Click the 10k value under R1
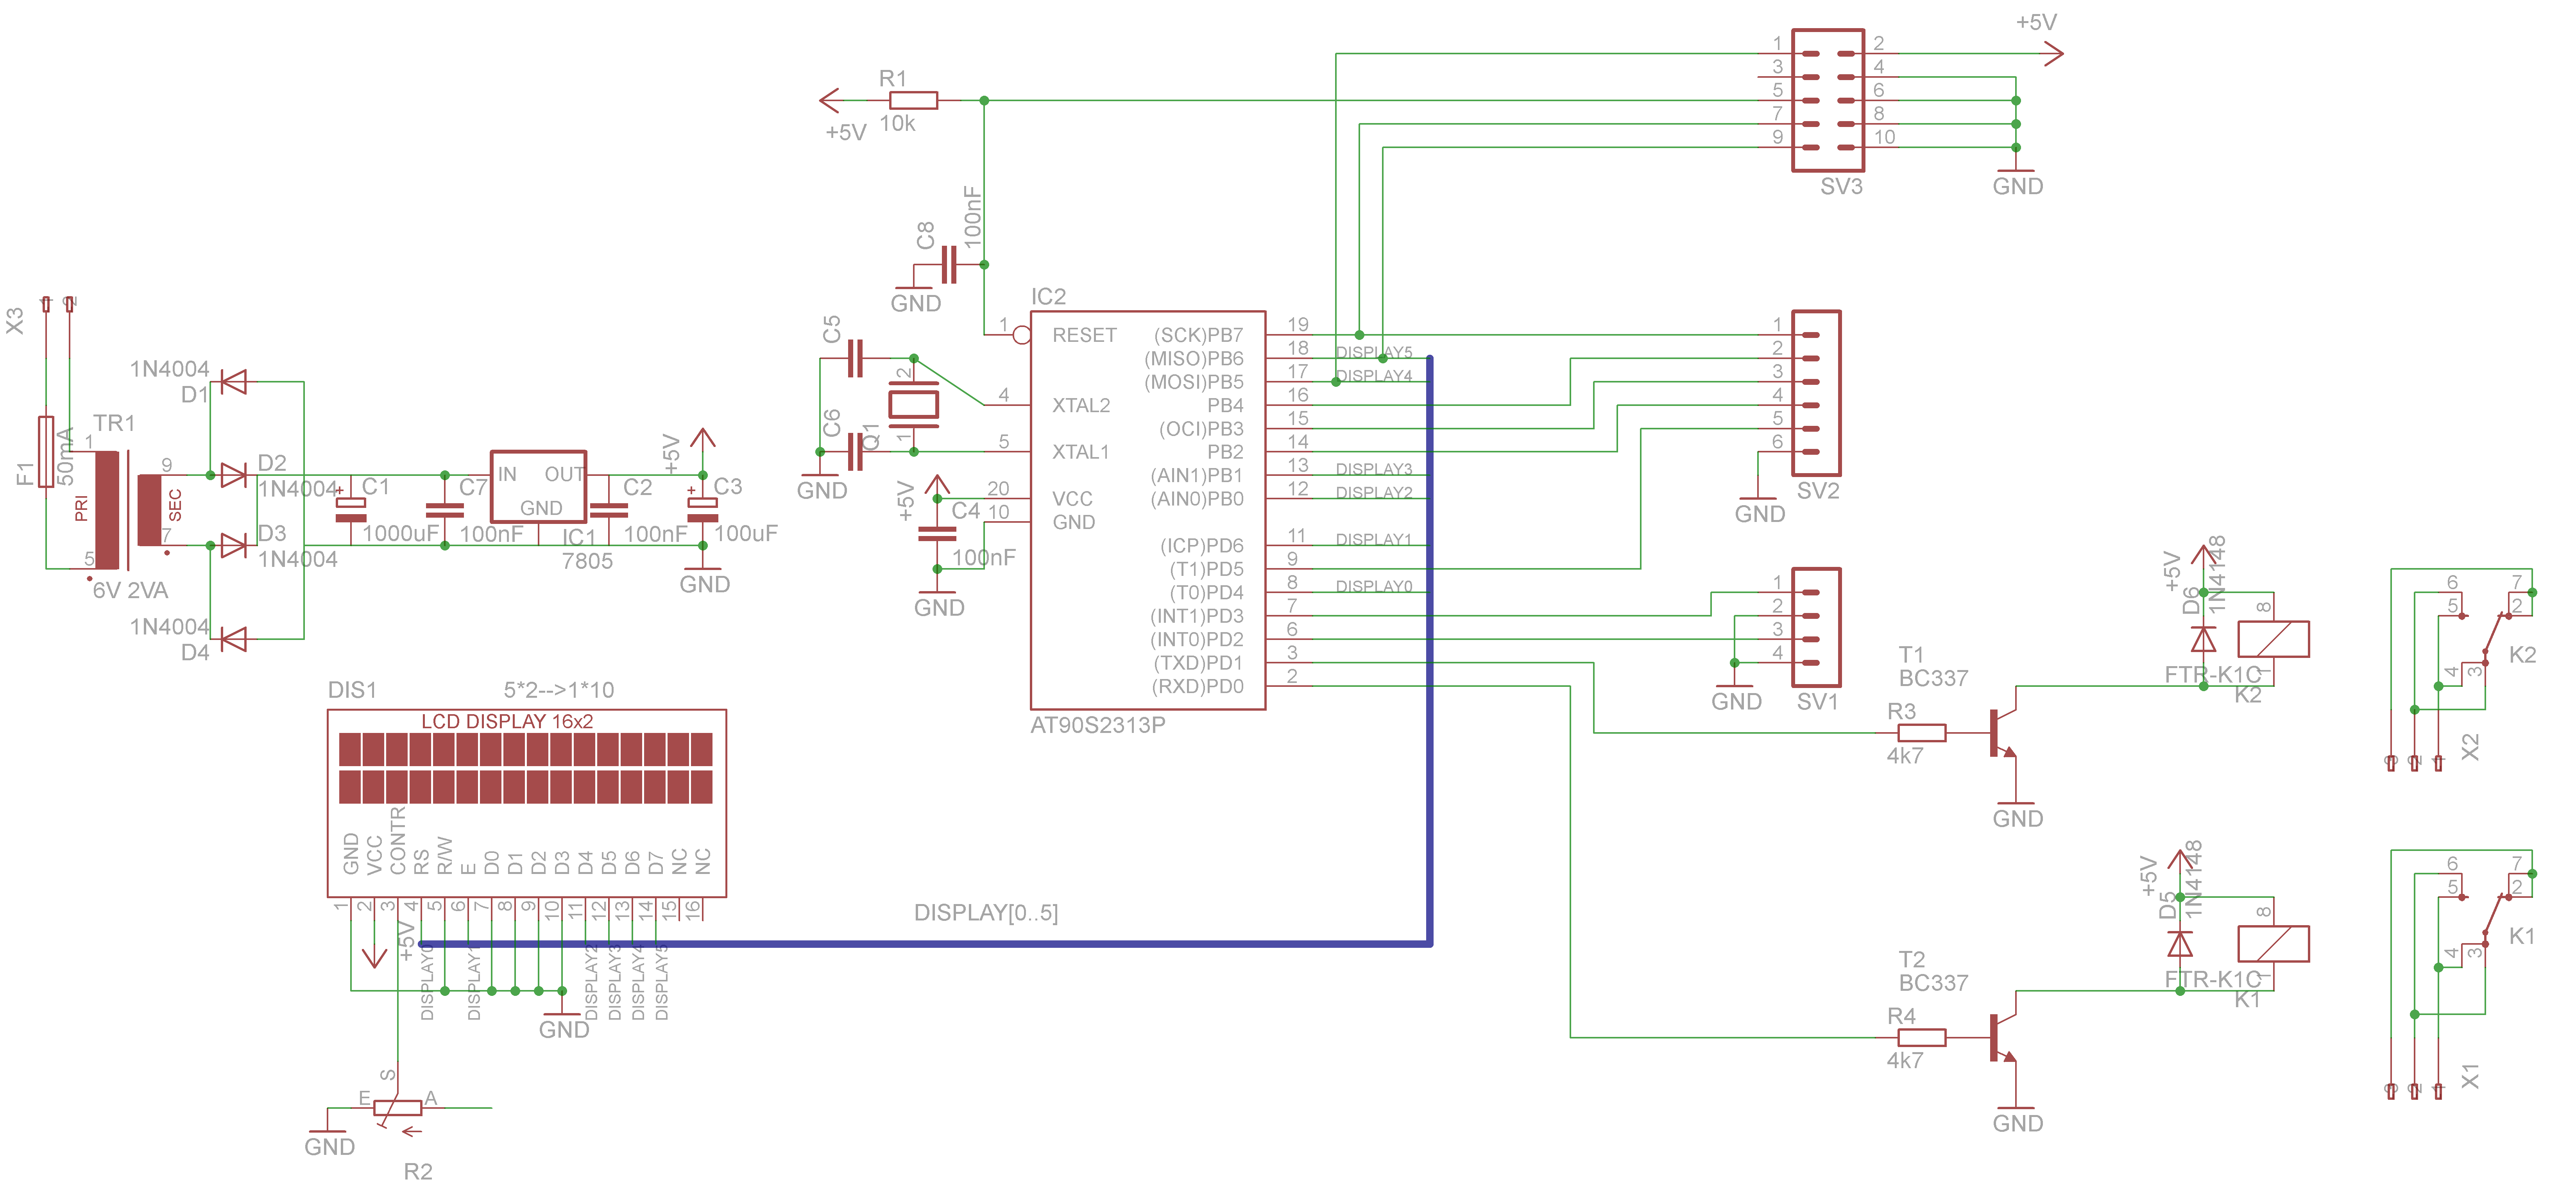2576x1192 pixels. 897,123
